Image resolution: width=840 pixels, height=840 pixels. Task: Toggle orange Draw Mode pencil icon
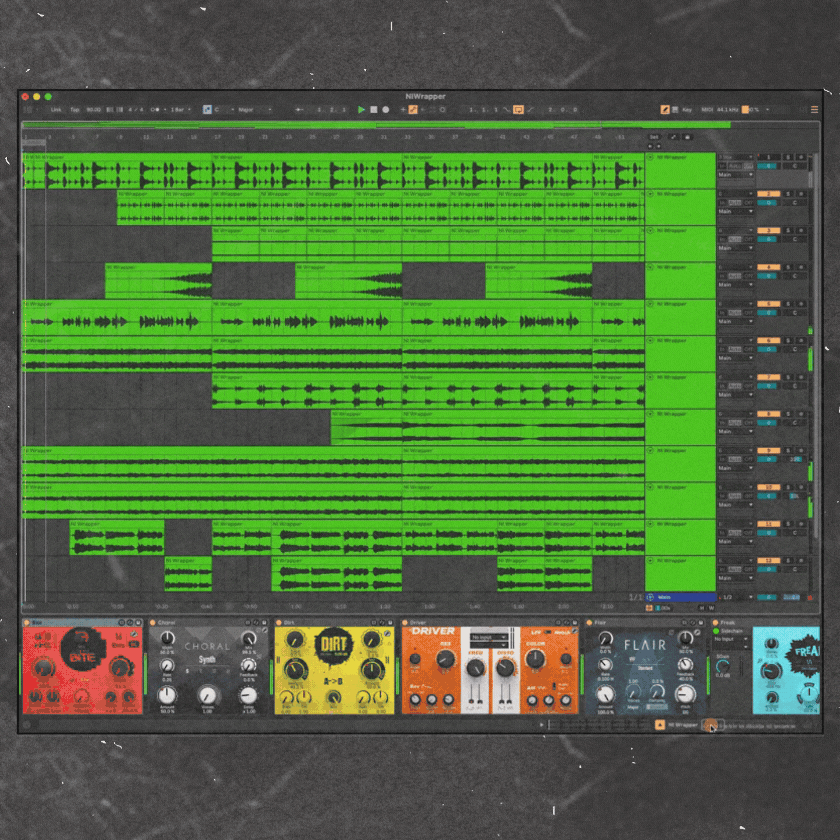click(664, 110)
